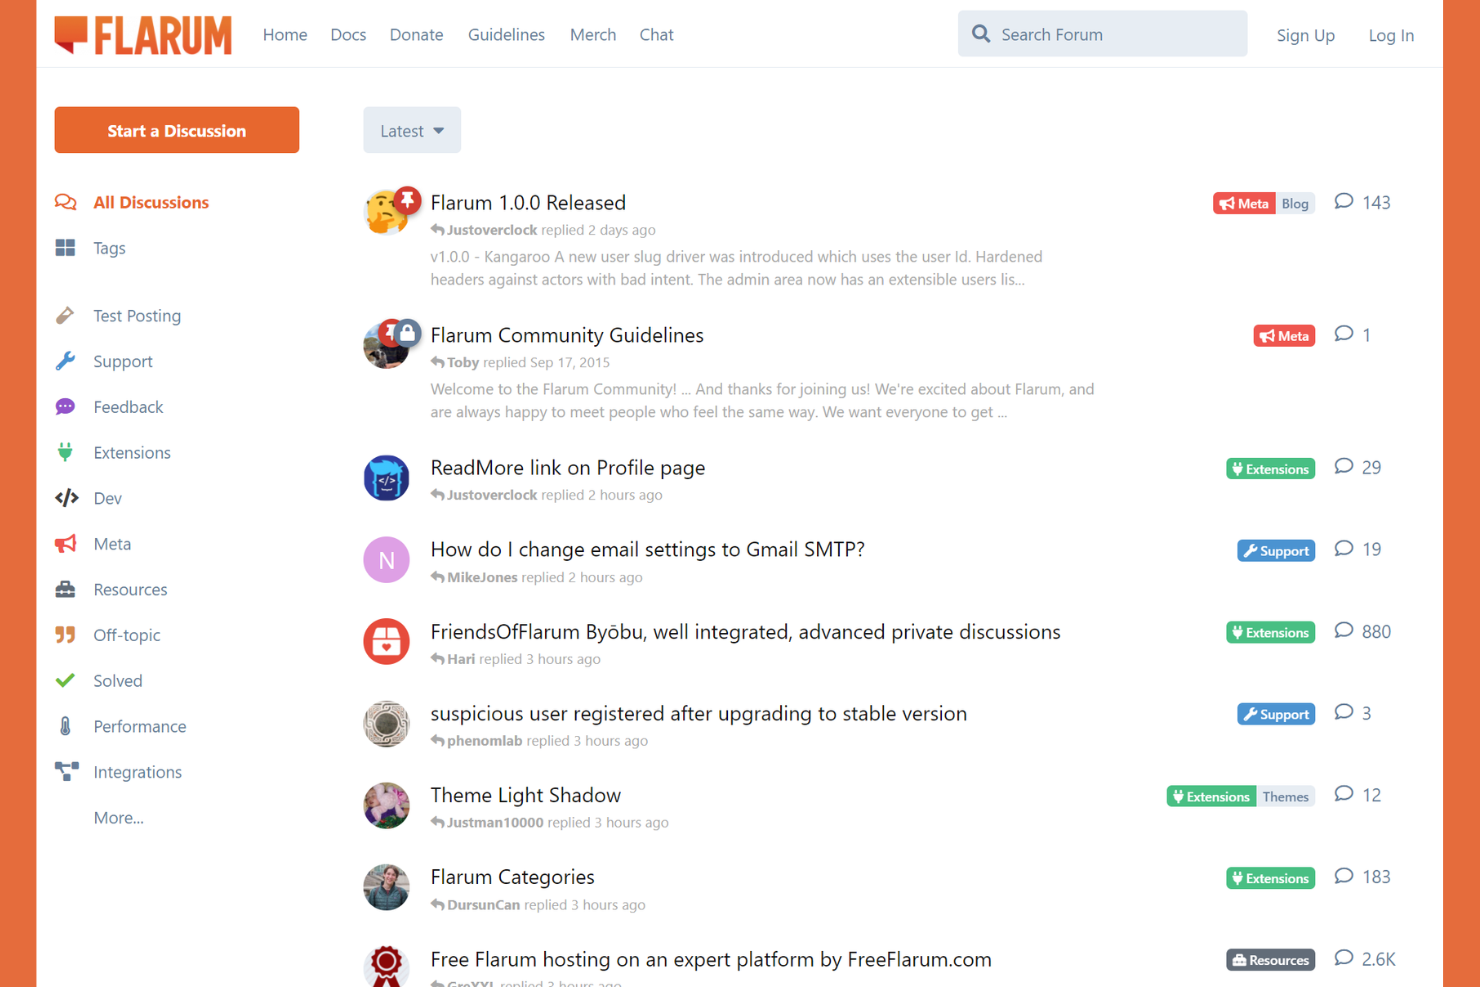The image size is (1480, 987).
Task: Click Sign Up in the header
Action: 1305,35
